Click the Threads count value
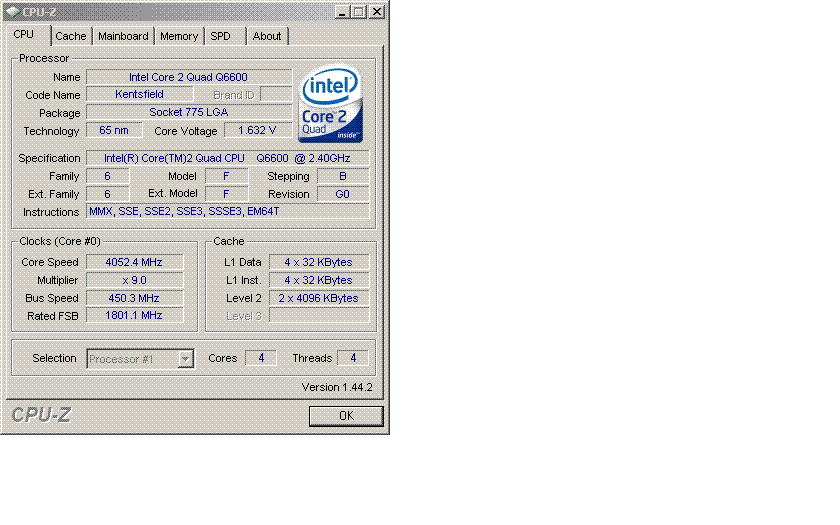The image size is (840, 525). (353, 358)
